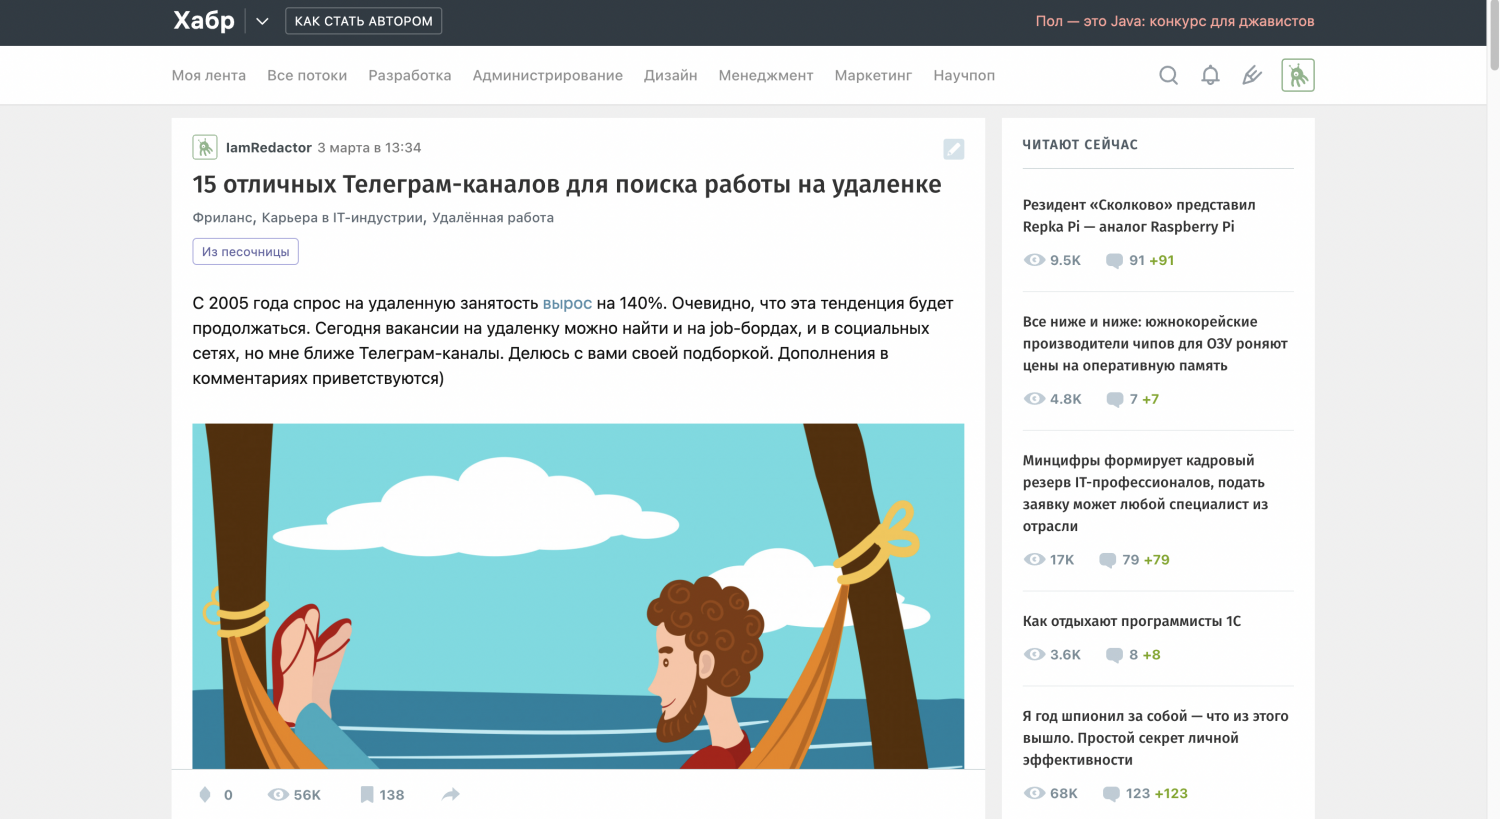Viewport: 1500px width, 819px height.
Task: Open the Habr search
Action: (x=1168, y=74)
